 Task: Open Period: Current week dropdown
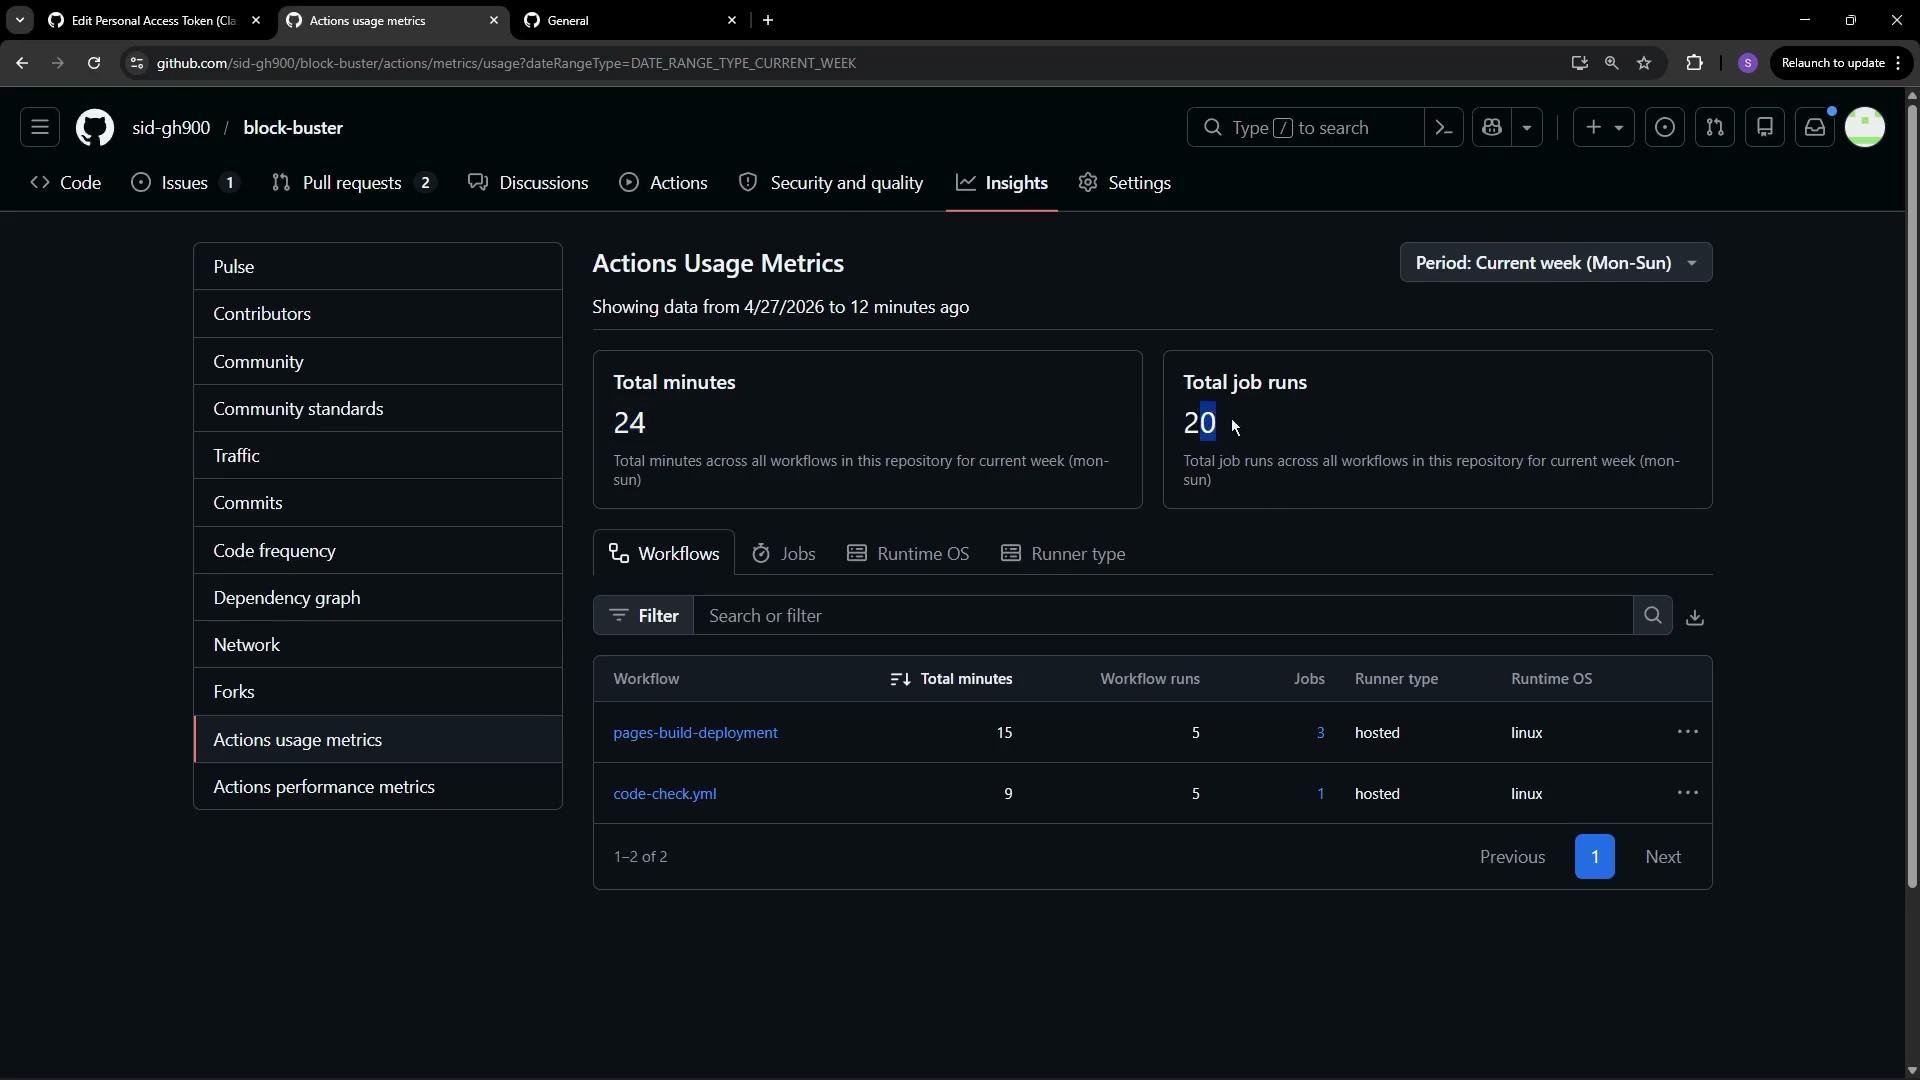(x=1556, y=263)
